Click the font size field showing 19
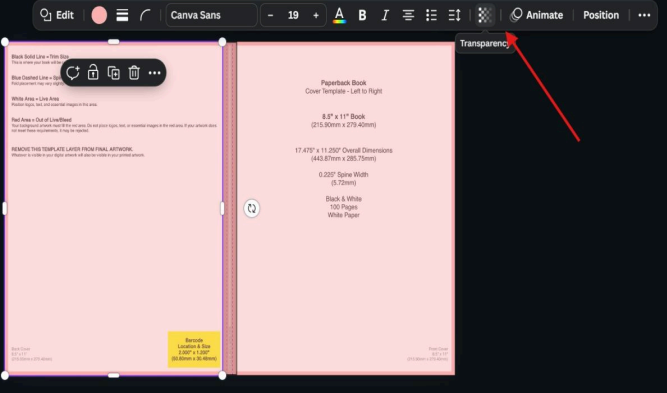 (293, 15)
